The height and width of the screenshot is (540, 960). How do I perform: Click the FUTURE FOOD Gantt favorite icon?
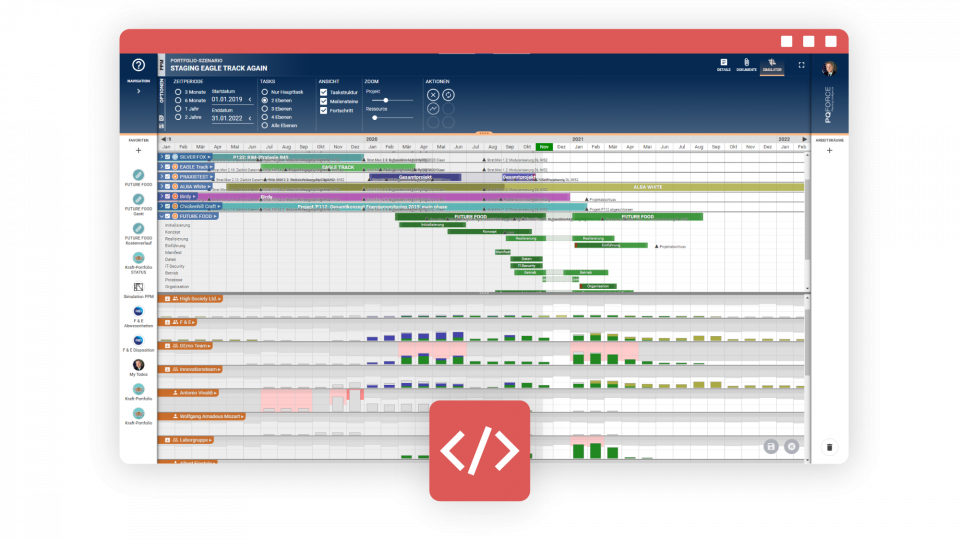coord(138,199)
